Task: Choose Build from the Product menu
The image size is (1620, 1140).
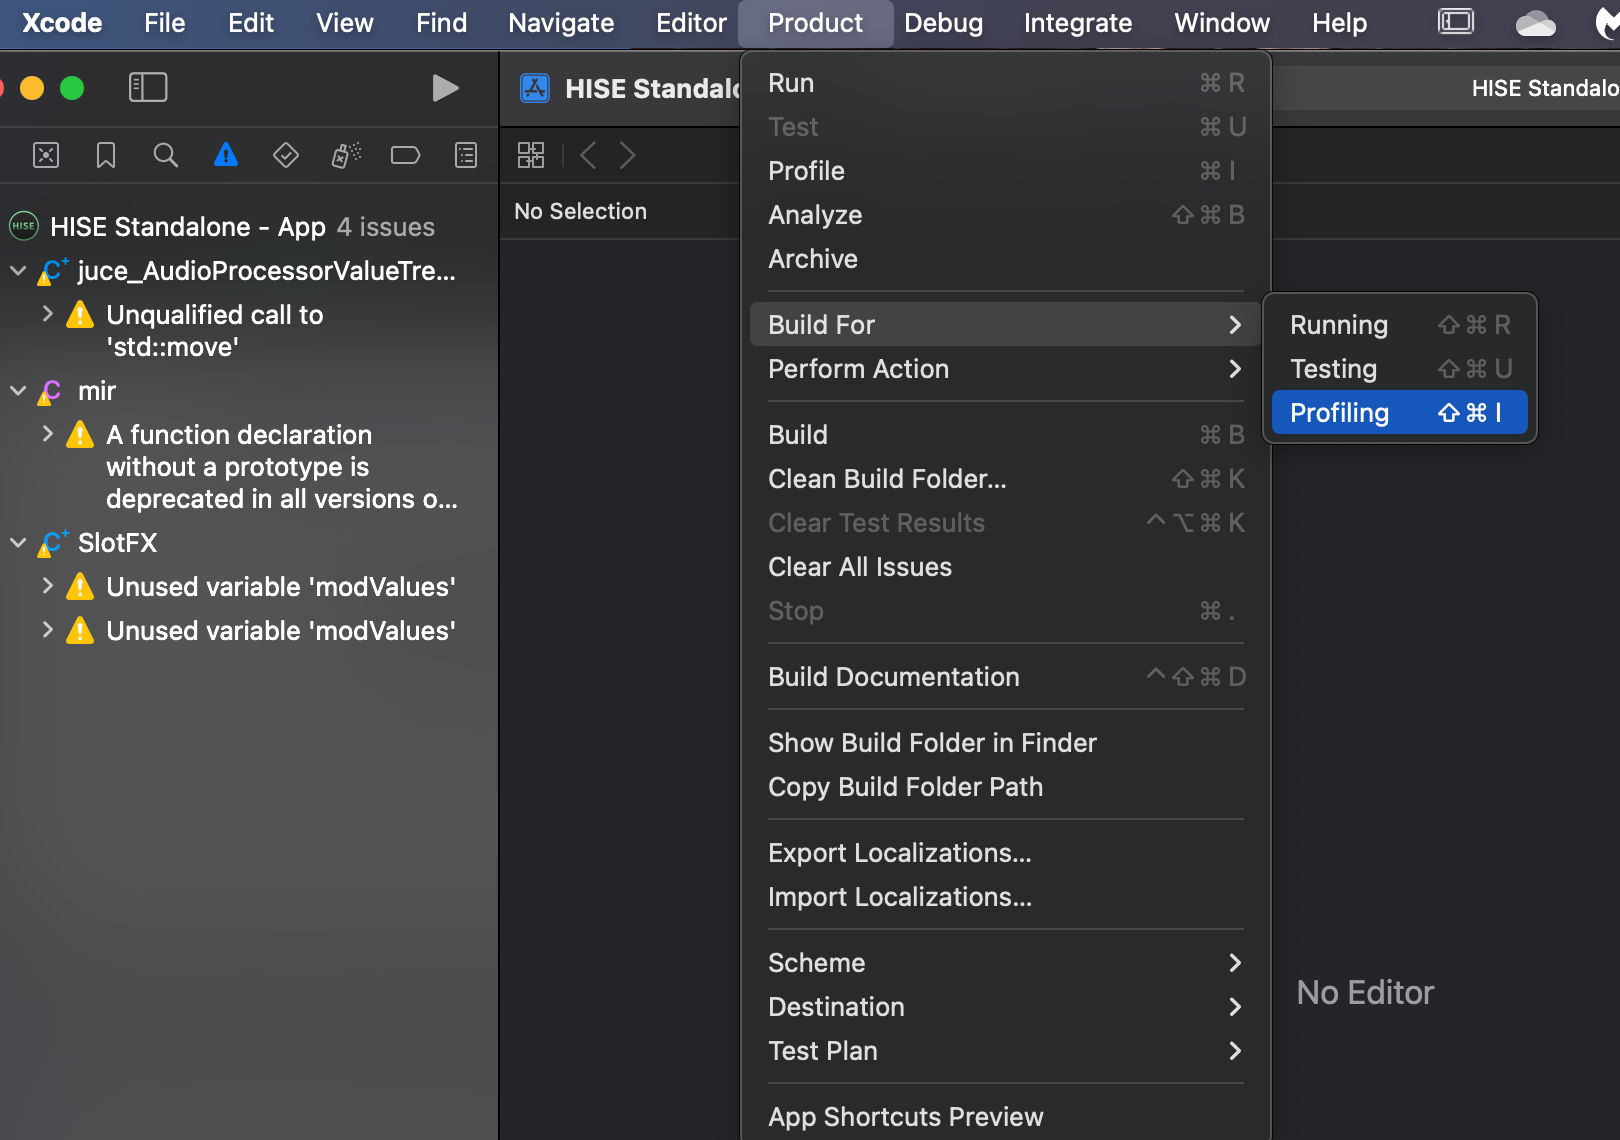Action: (x=1006, y=435)
